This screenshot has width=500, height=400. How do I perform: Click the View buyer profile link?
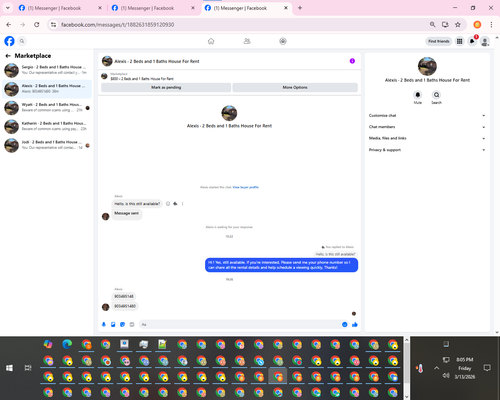coord(246,187)
